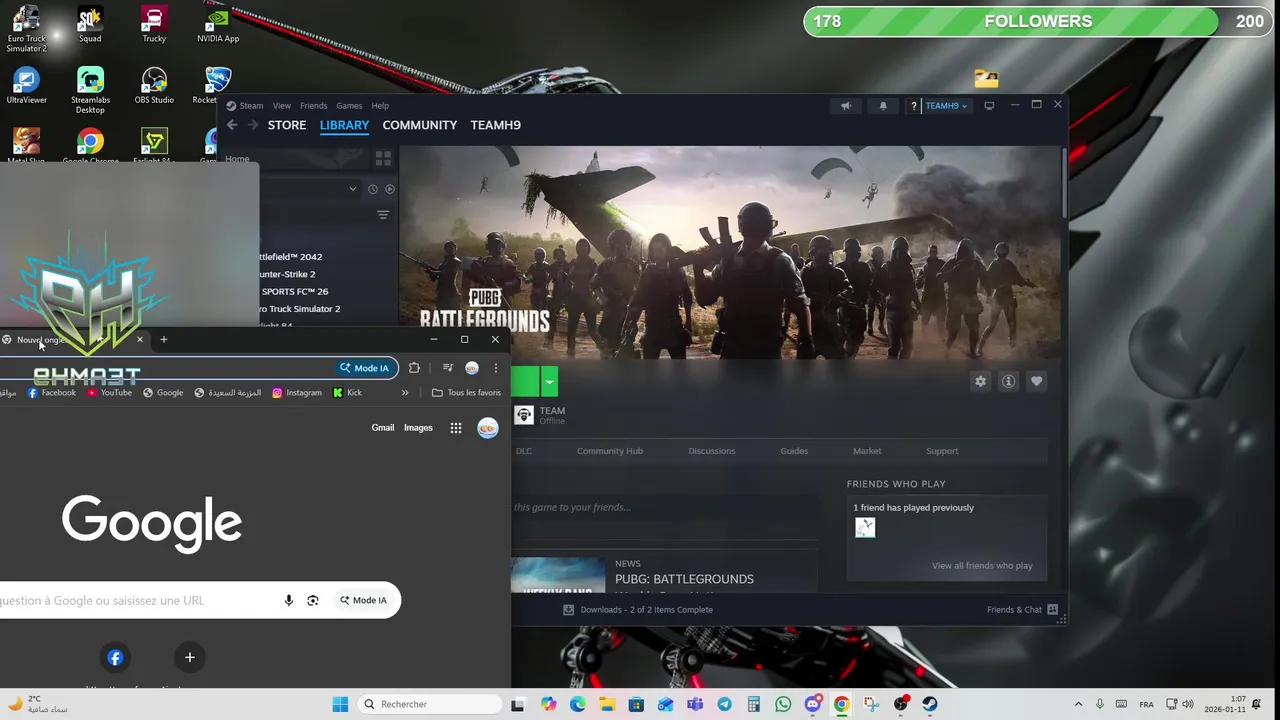Open PUBG Support link
The image size is (1280, 720).
pyautogui.click(x=942, y=451)
